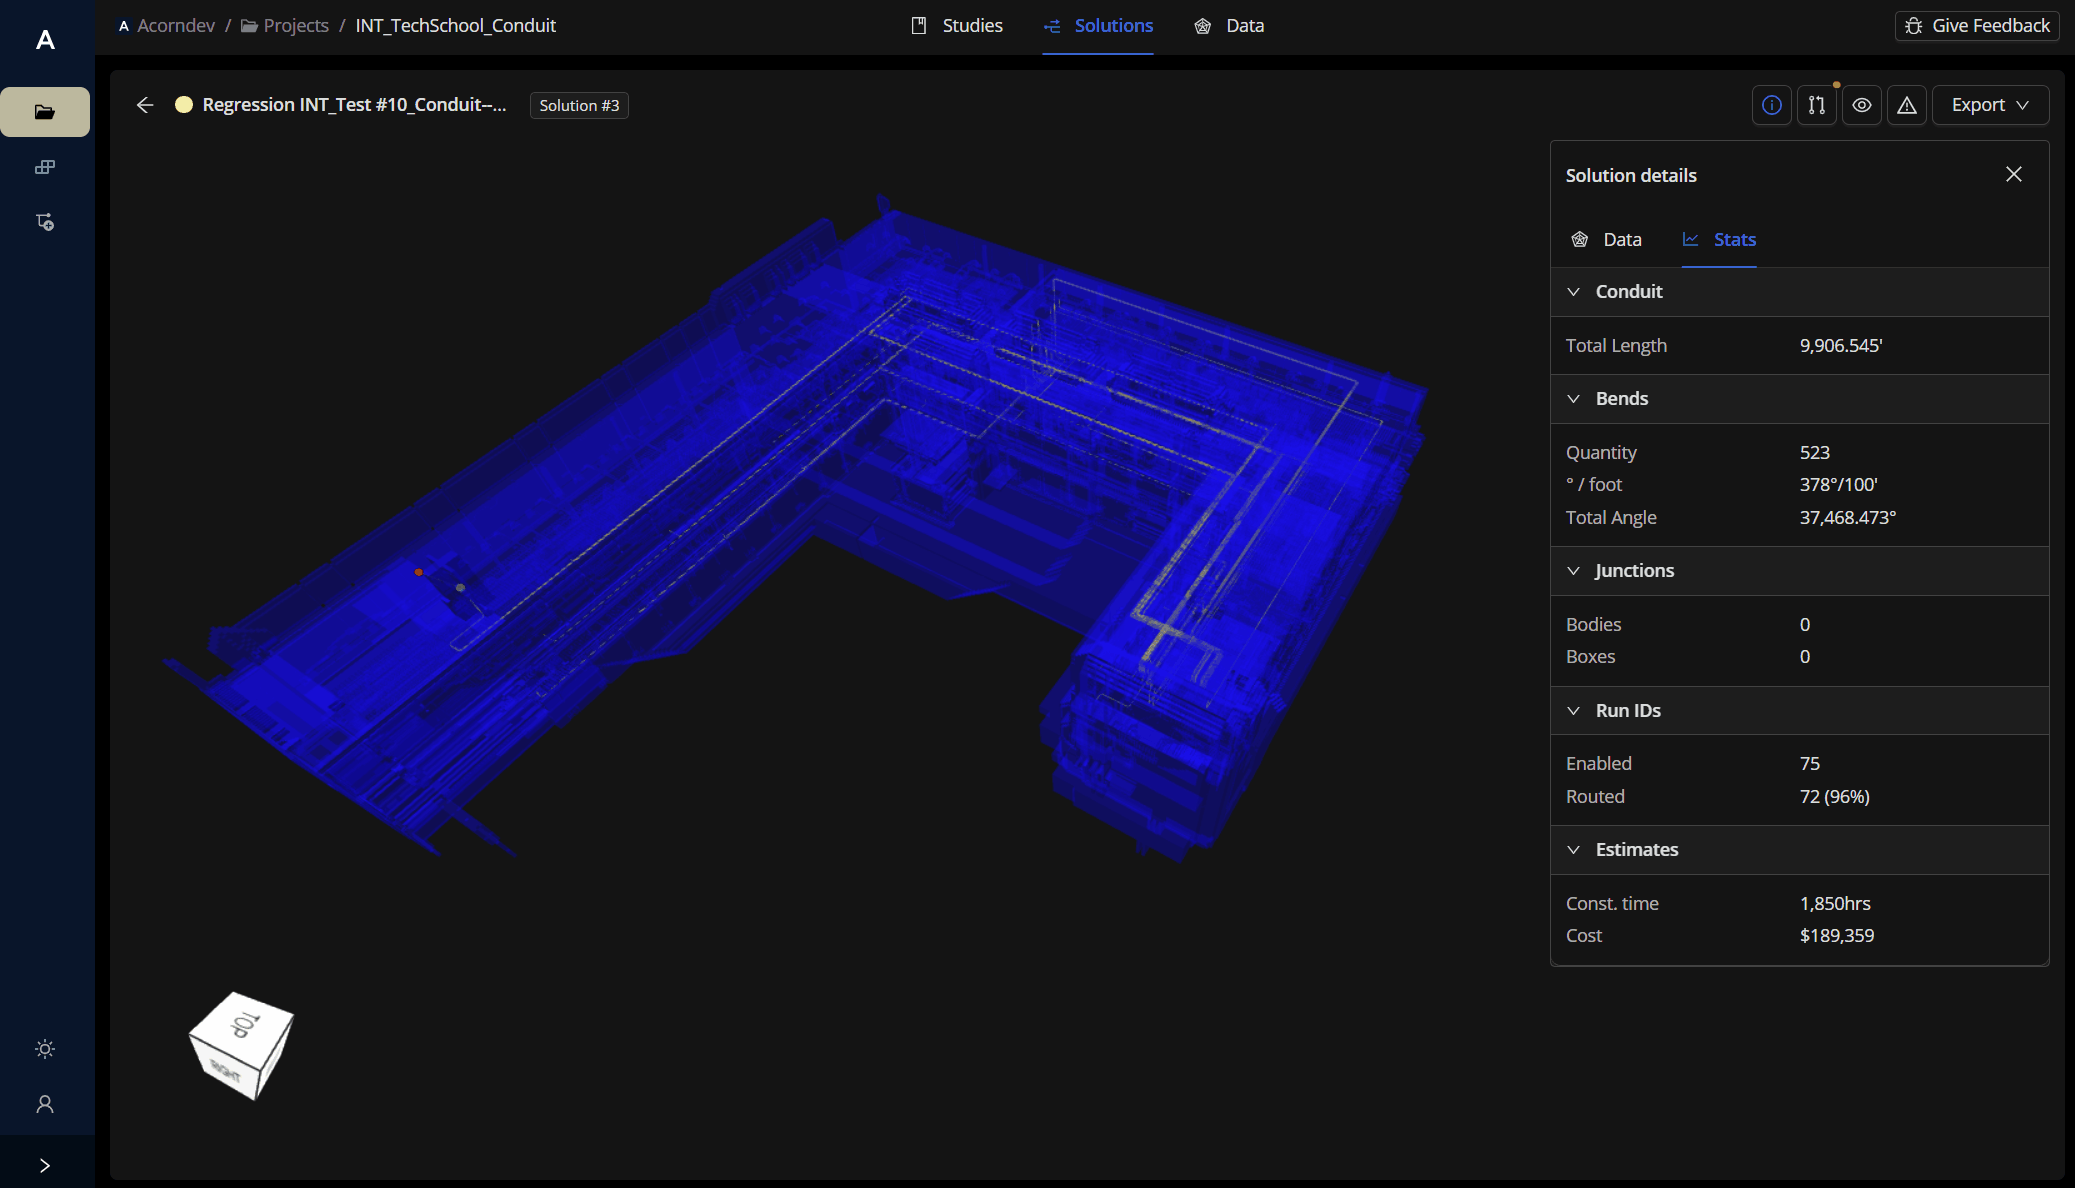Image resolution: width=2075 pixels, height=1188 pixels.
Task: Go back using the left arrow
Action: tap(145, 105)
